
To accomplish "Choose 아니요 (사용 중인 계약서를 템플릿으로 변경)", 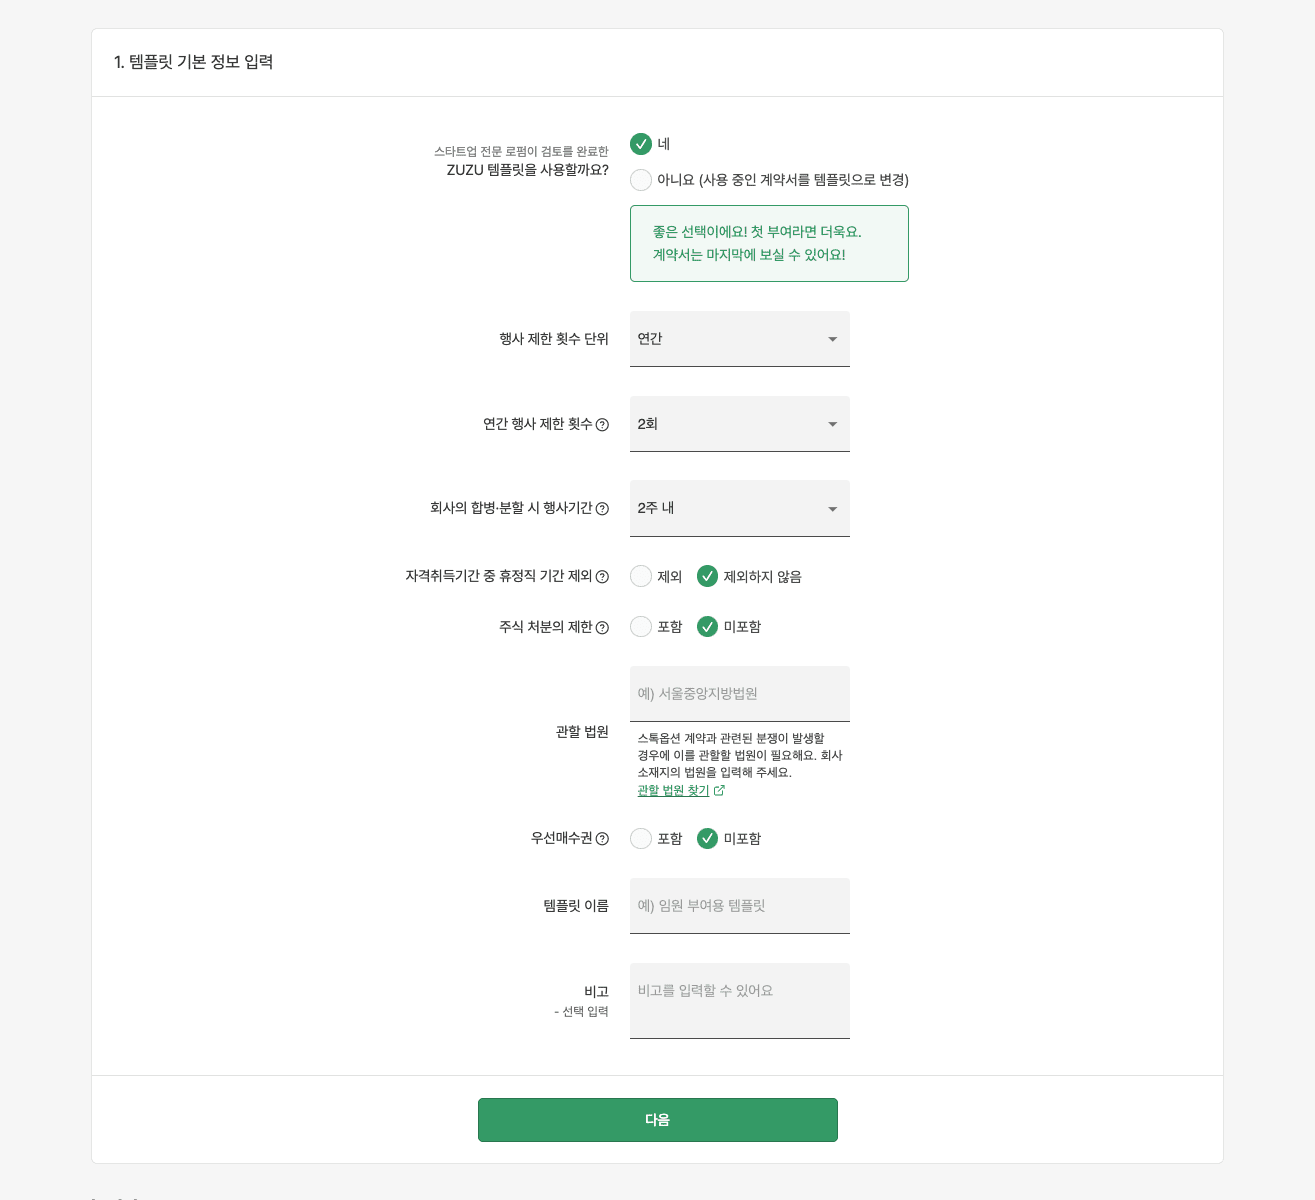I will 641,180.
